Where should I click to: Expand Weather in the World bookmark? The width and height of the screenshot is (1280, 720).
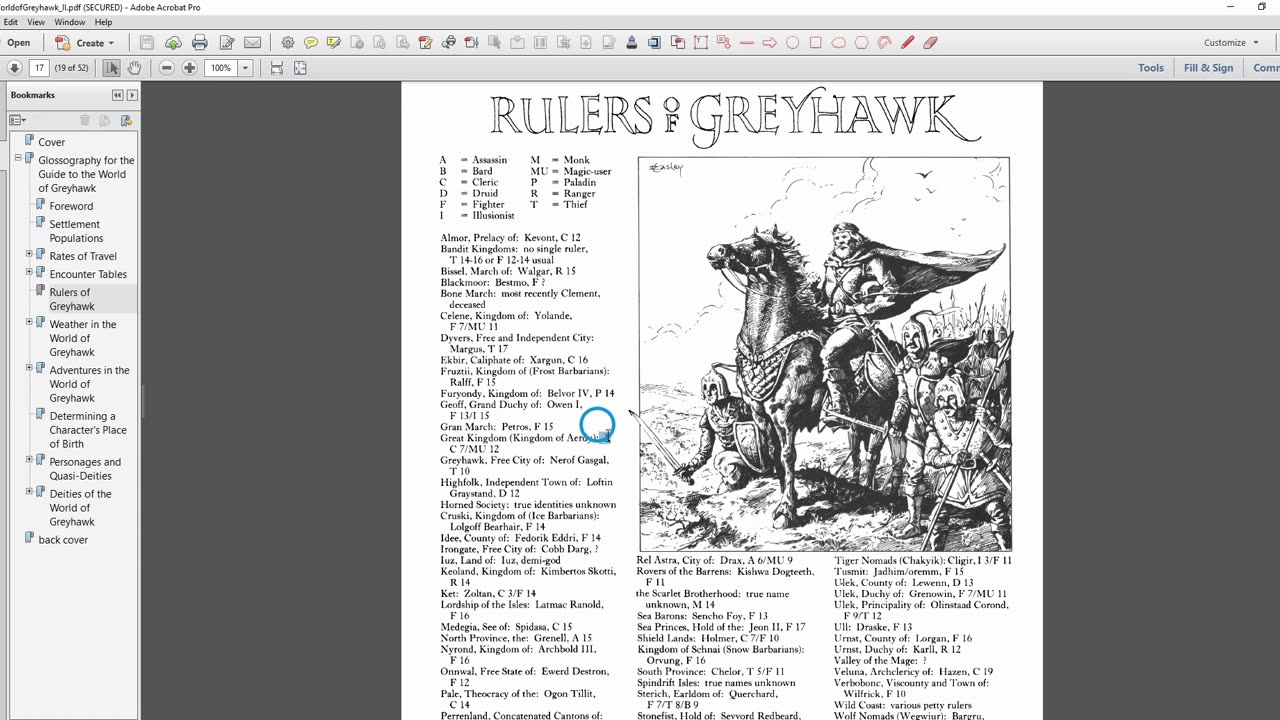click(x=29, y=322)
